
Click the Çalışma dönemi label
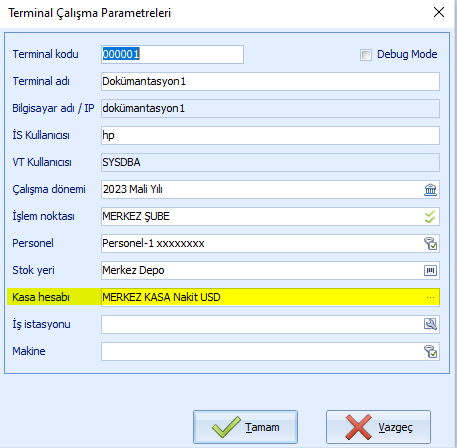(x=49, y=189)
